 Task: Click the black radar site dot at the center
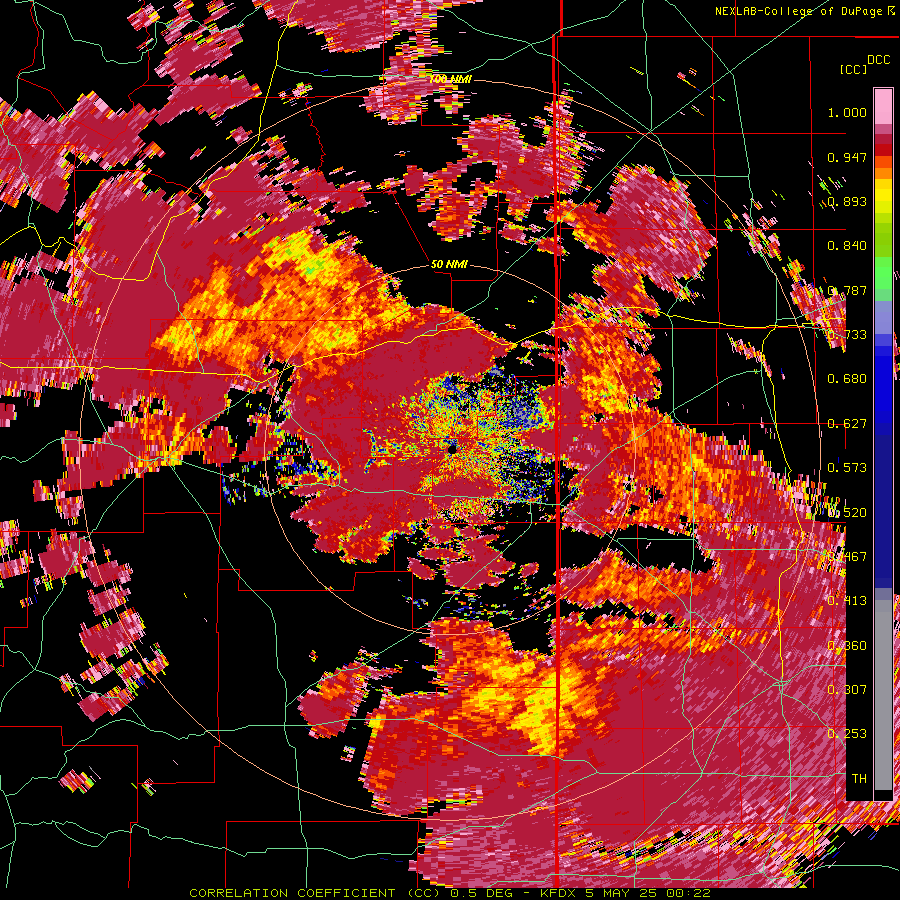point(453,448)
